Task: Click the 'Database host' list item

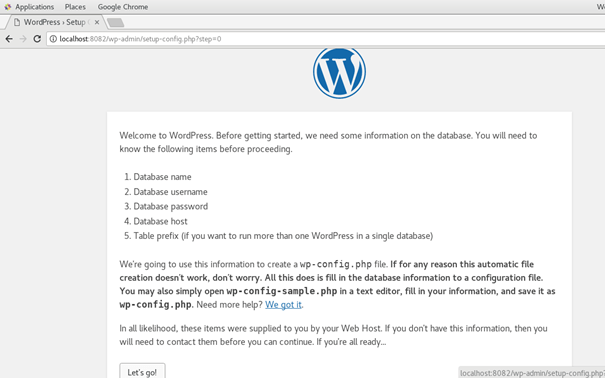Action: click(161, 221)
